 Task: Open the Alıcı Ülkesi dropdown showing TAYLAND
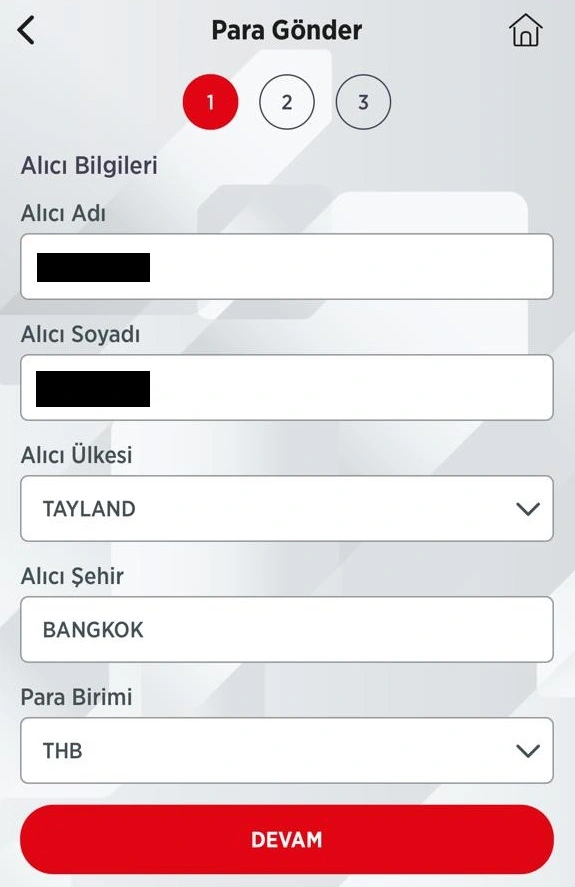tap(287, 509)
